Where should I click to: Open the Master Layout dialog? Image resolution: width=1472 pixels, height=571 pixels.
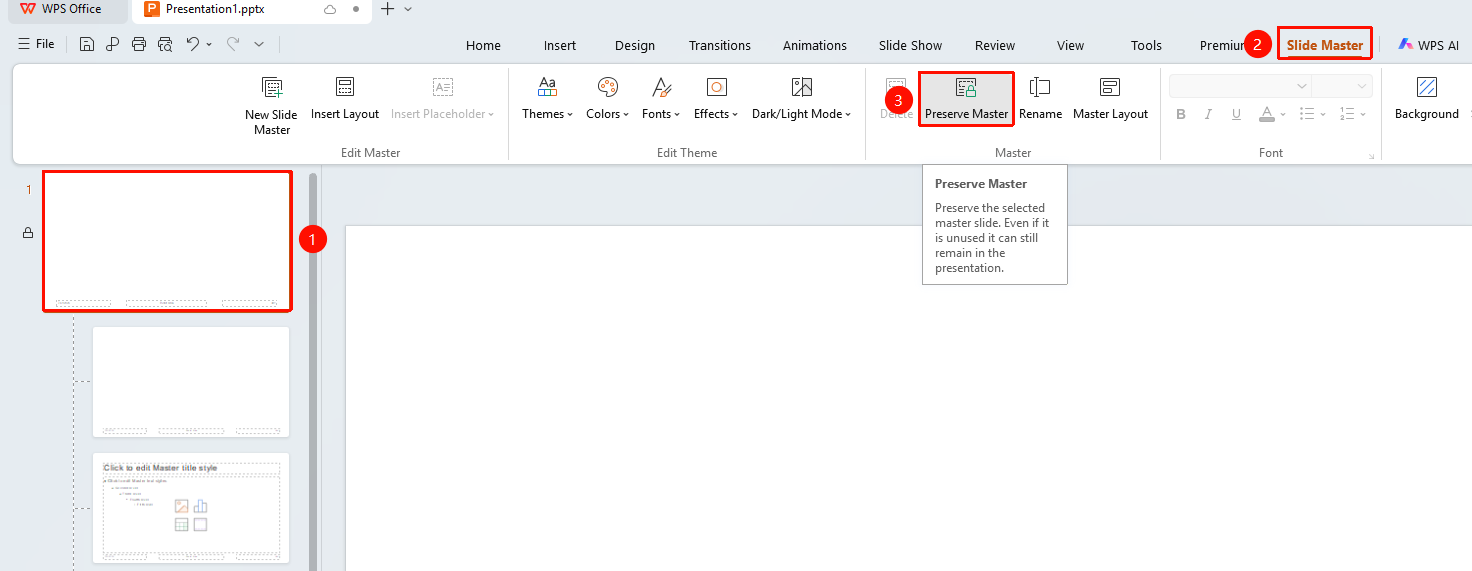coord(1110,98)
